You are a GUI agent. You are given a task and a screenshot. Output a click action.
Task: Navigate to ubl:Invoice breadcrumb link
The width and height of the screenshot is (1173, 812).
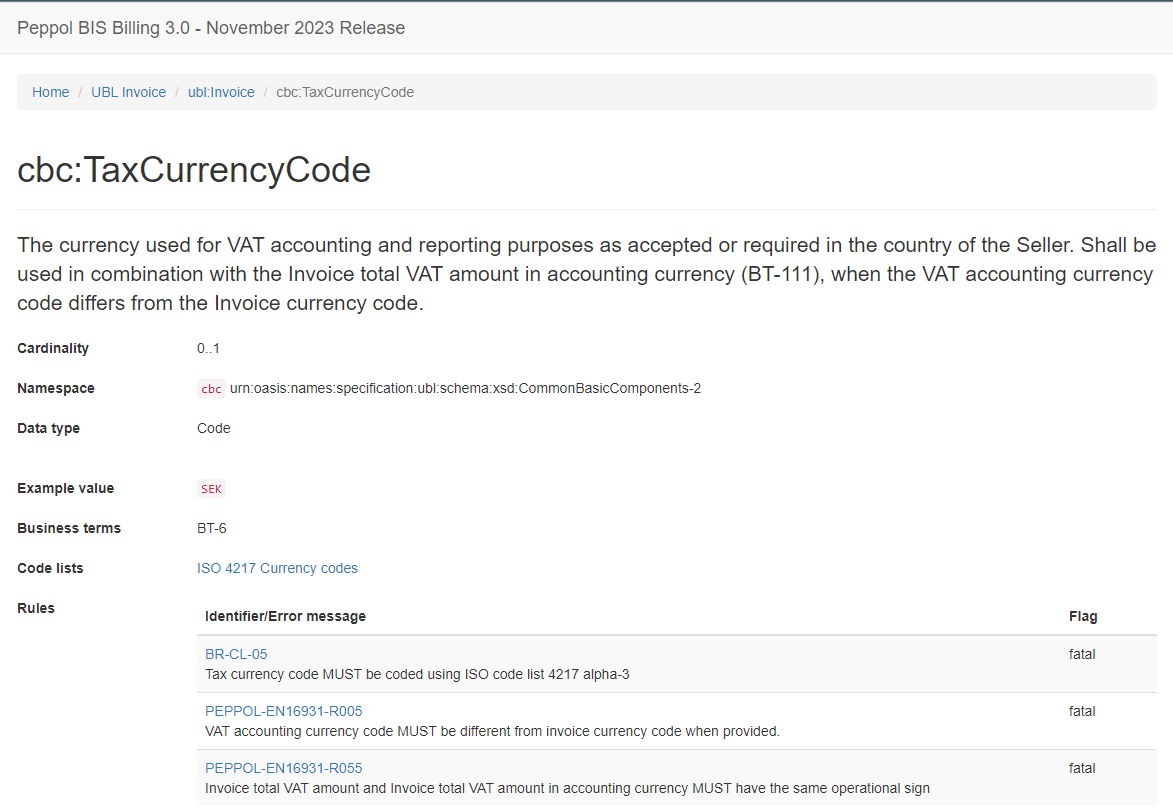(x=221, y=92)
